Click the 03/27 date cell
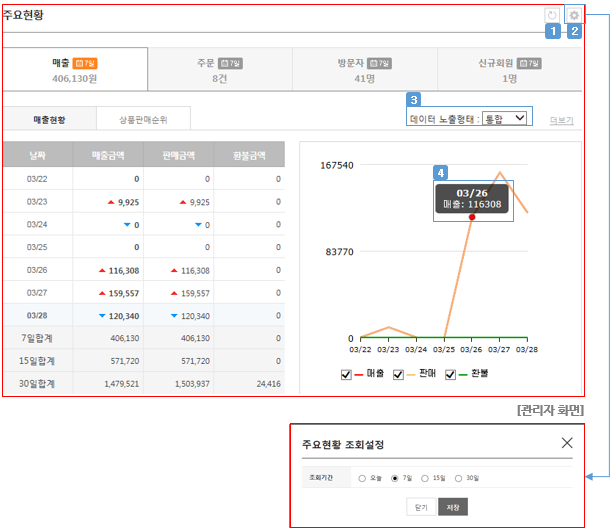This screenshot has width=615, height=532. [37, 293]
